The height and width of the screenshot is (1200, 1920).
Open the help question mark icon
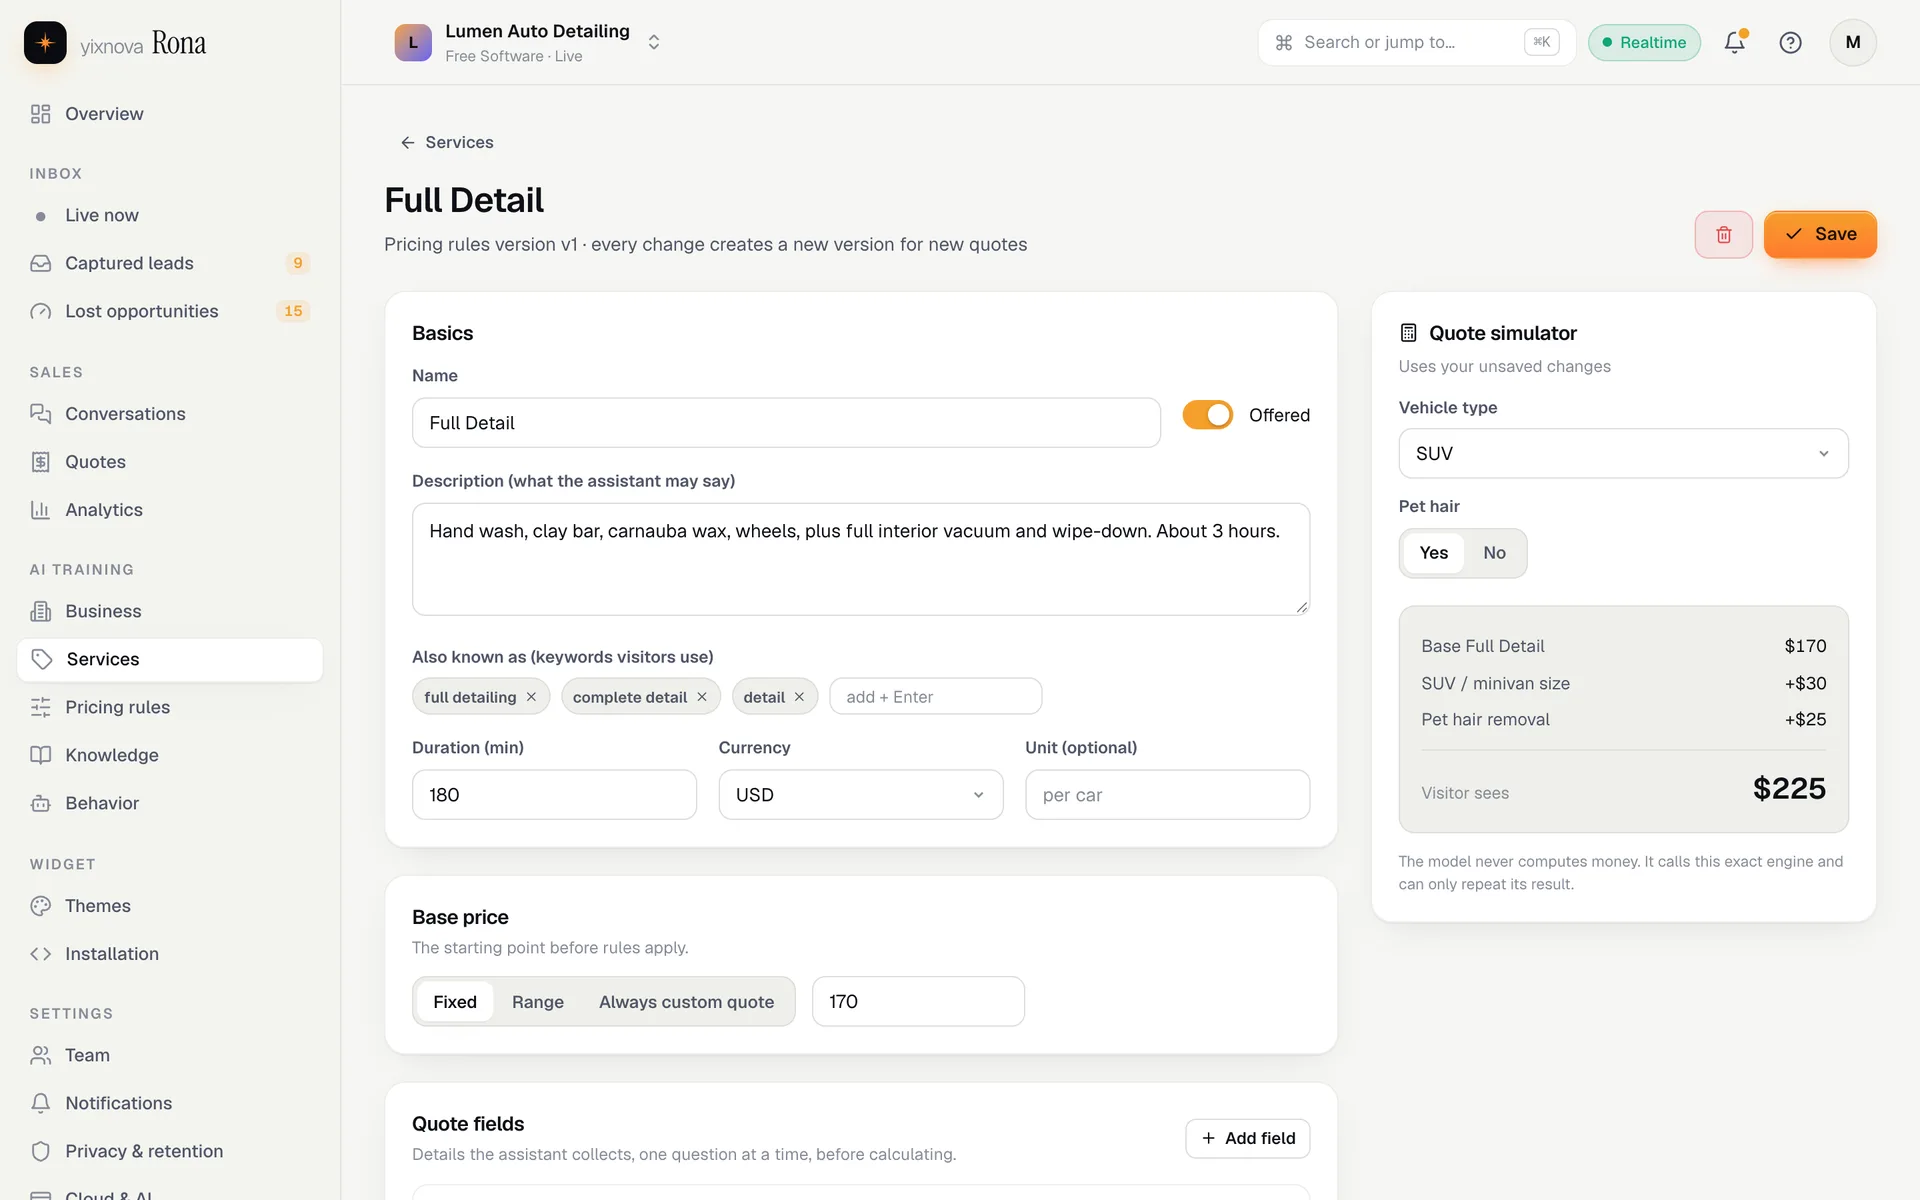coord(1790,42)
